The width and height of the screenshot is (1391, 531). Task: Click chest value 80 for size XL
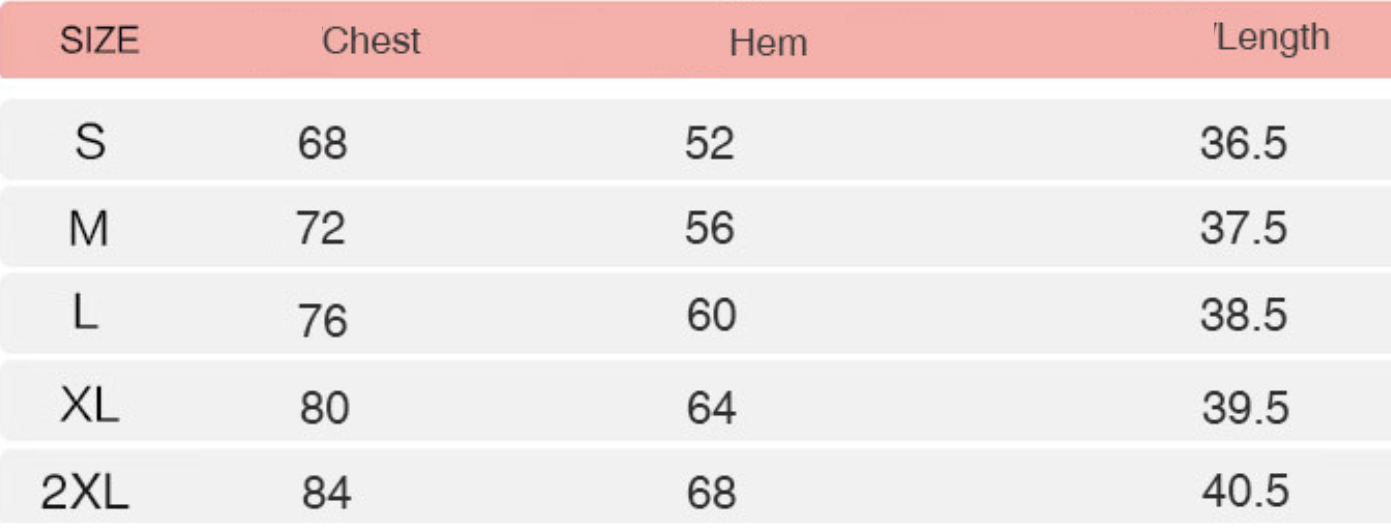point(324,409)
